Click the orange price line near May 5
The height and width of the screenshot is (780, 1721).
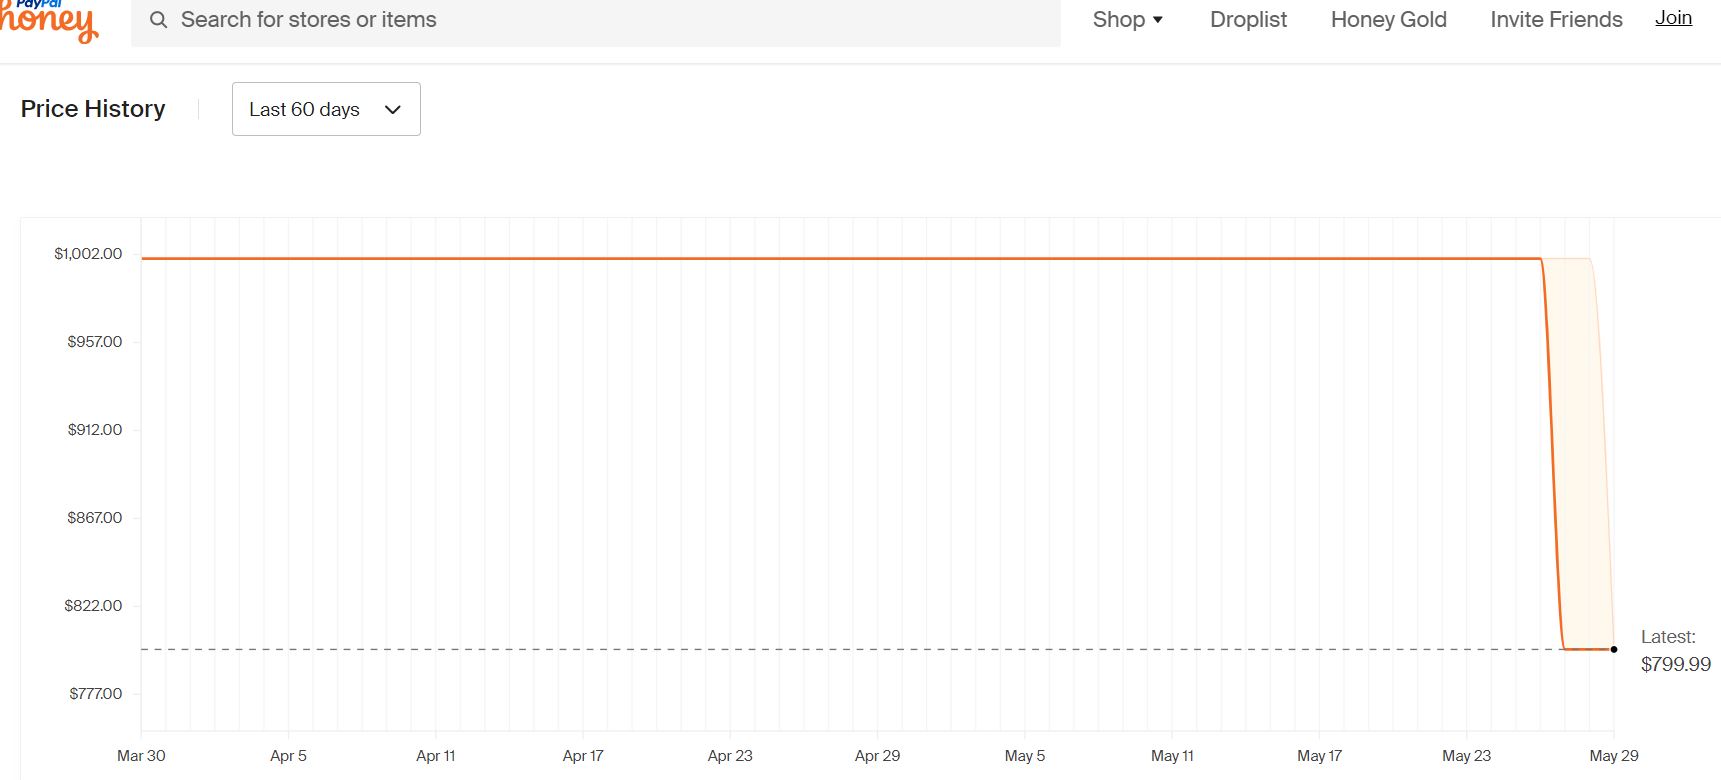tap(1025, 259)
